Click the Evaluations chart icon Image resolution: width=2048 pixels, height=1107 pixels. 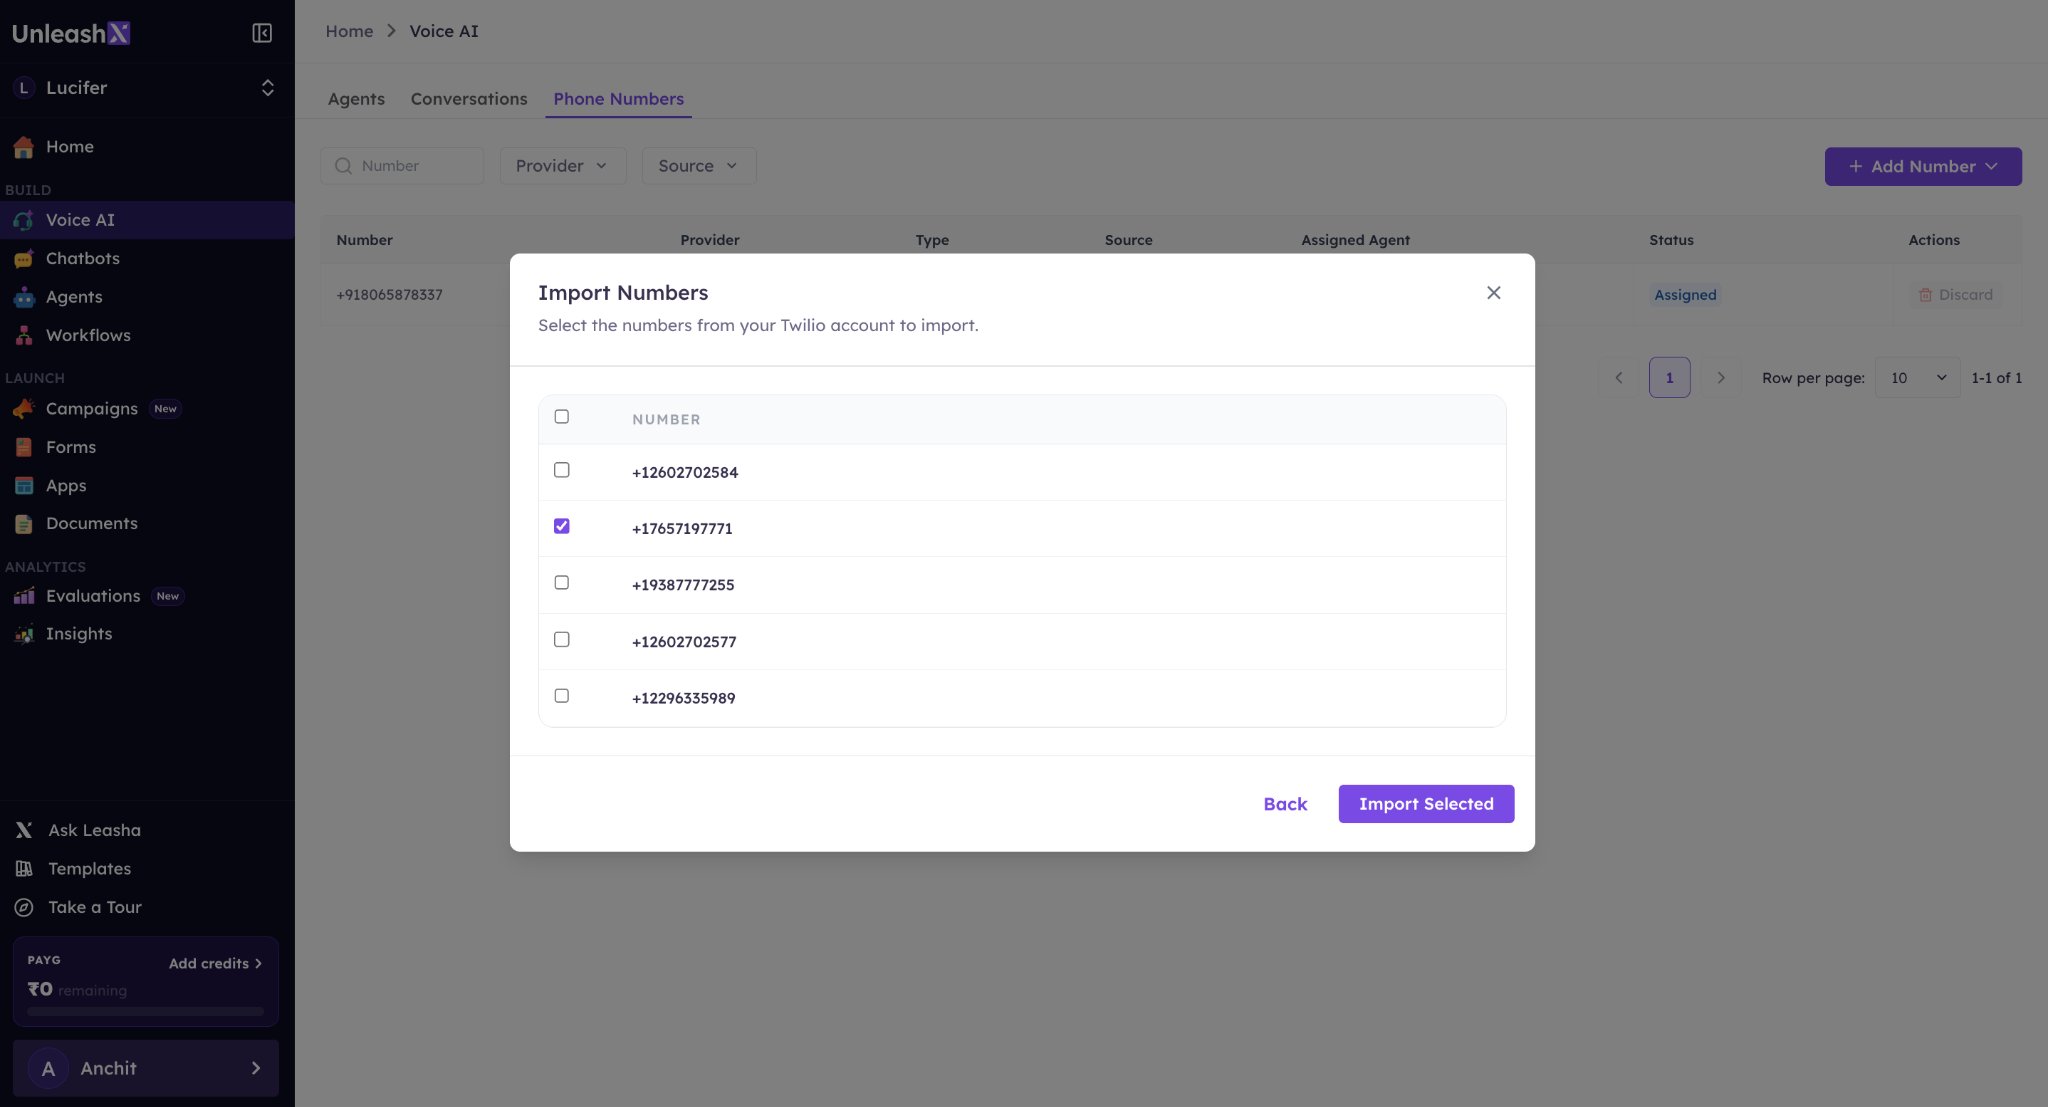click(24, 596)
